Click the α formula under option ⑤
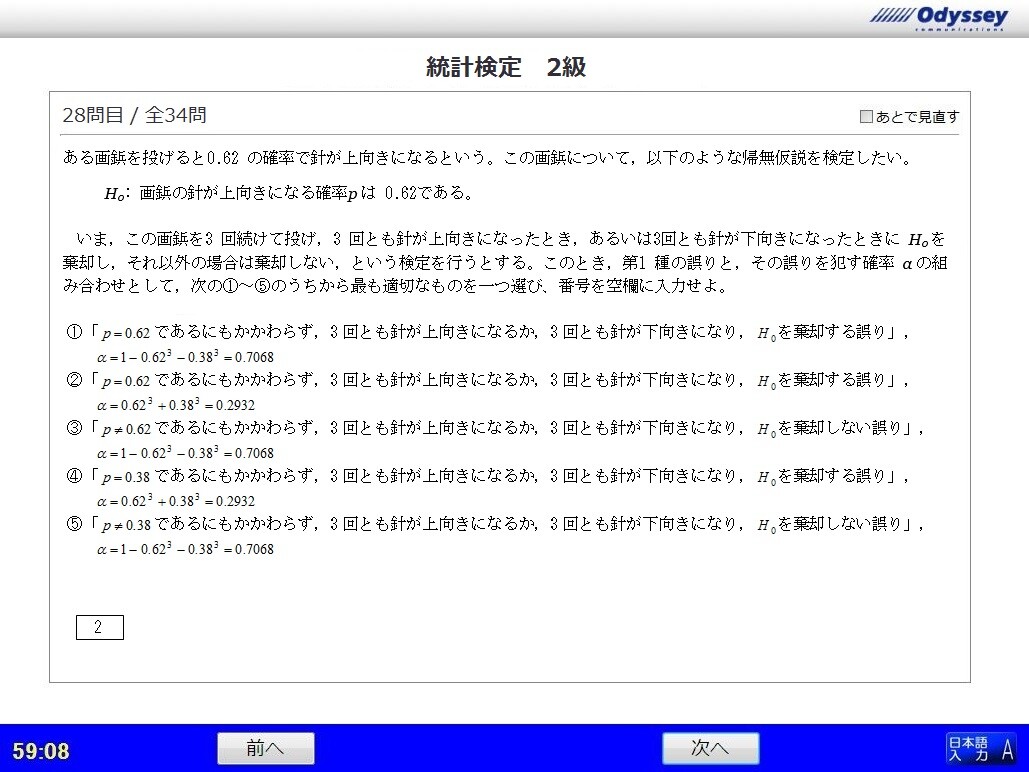The image size is (1029, 772). (185, 549)
